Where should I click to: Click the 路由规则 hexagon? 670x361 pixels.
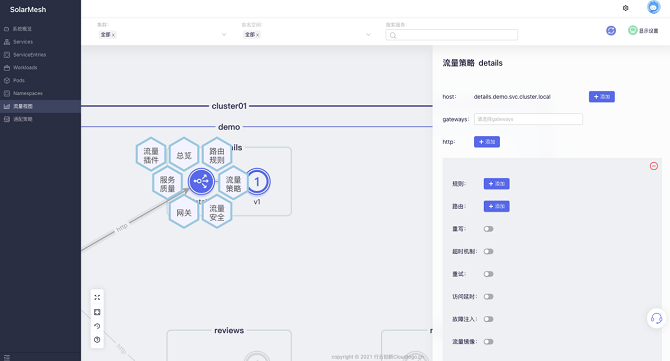(x=217, y=155)
